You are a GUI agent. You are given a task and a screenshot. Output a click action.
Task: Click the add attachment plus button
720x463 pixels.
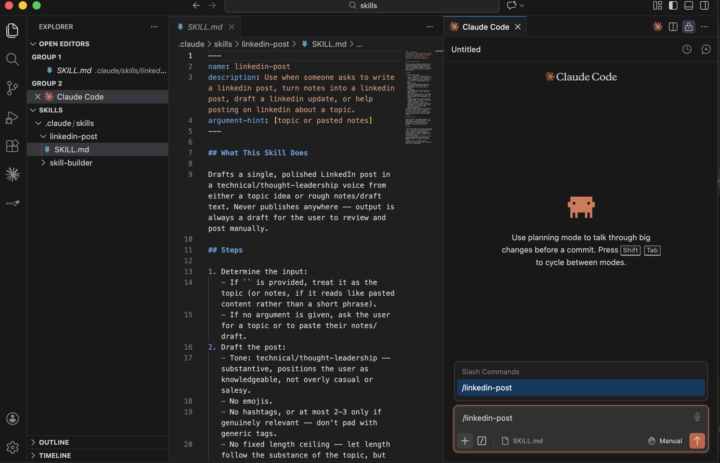(465, 441)
